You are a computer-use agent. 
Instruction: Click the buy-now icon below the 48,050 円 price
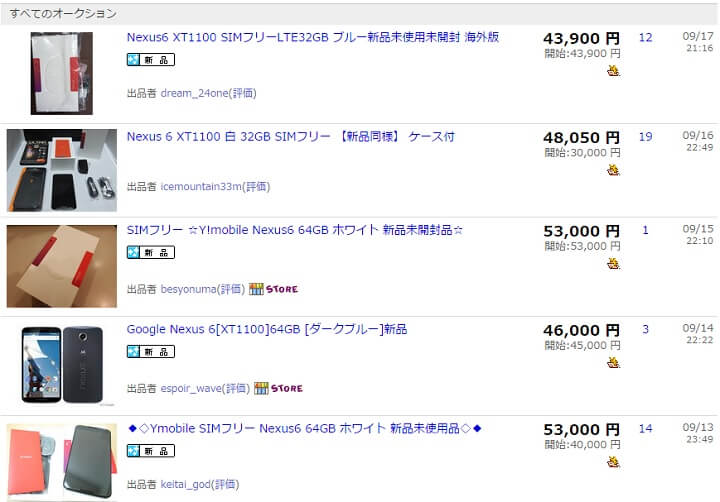coord(613,170)
